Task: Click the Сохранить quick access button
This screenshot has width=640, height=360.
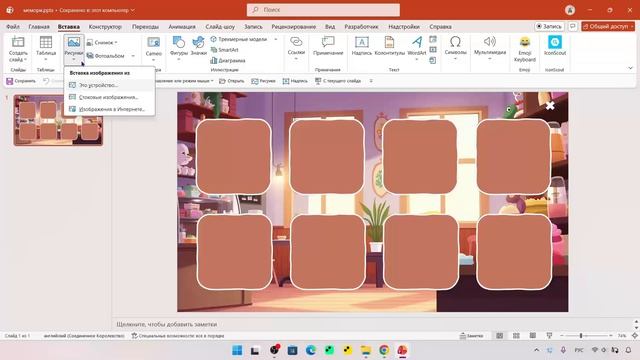Action: click(21, 81)
